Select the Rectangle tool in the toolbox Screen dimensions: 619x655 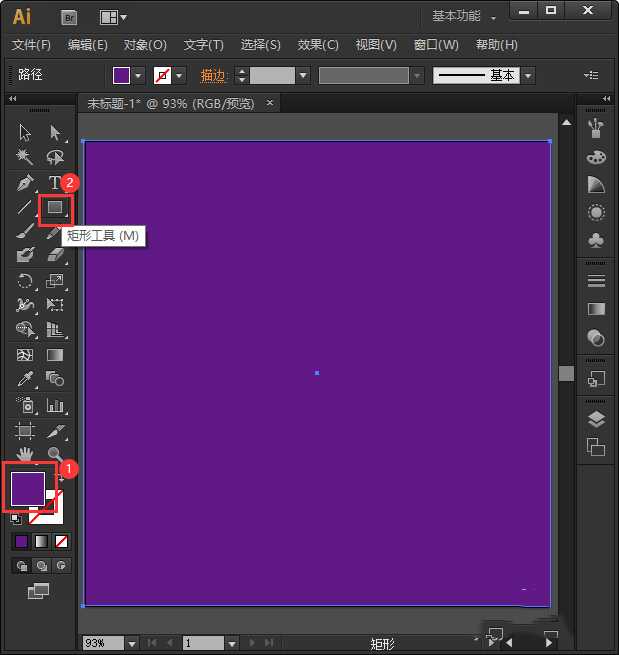coord(54,208)
